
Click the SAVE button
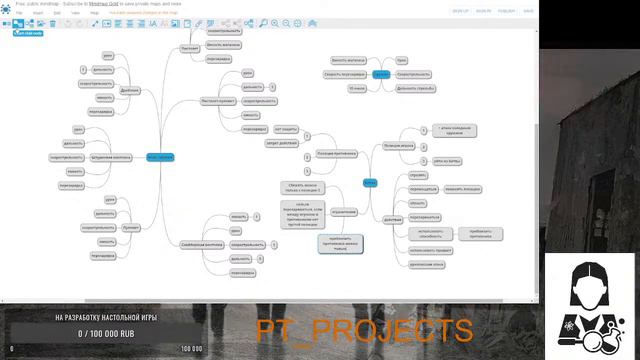(528, 11)
